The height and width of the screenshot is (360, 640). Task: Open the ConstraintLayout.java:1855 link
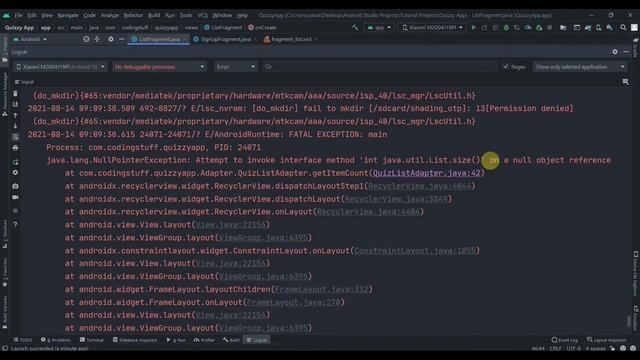(415, 251)
